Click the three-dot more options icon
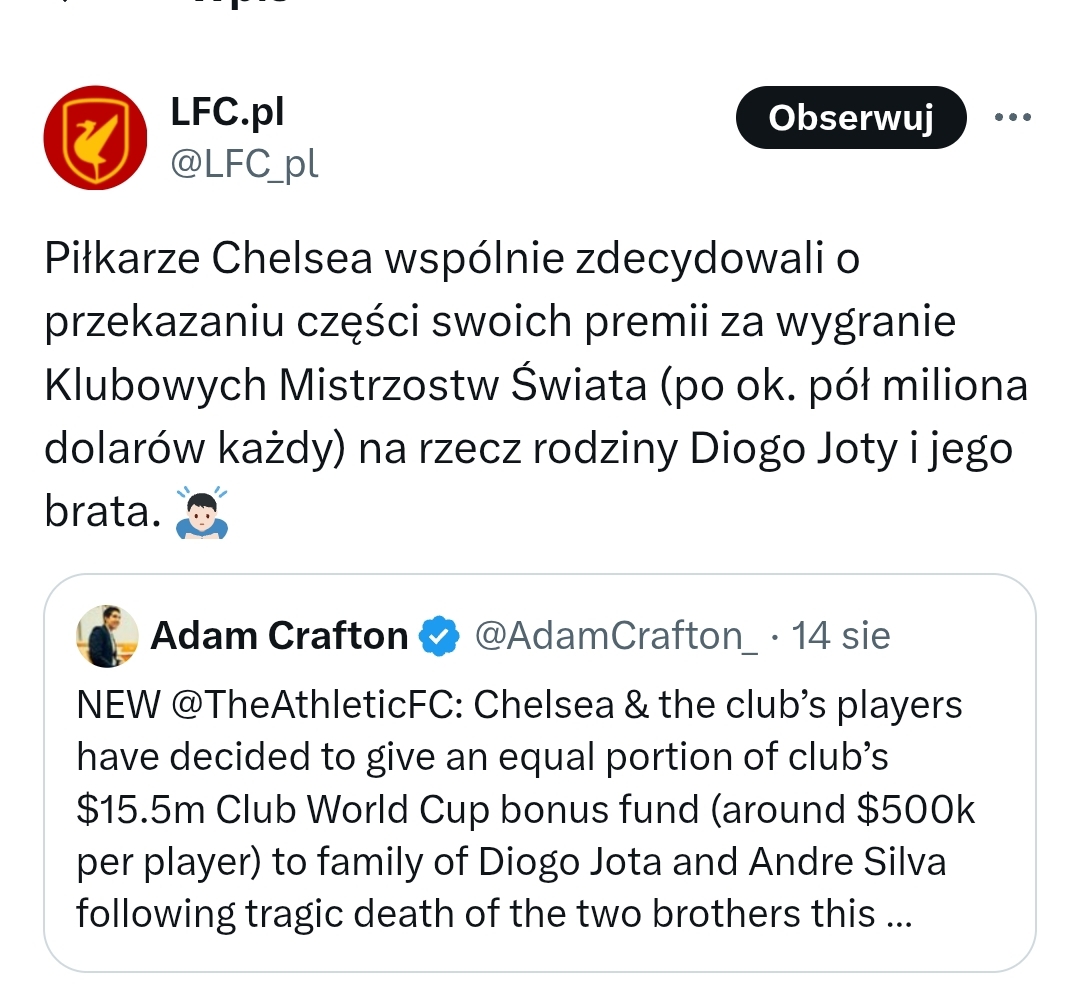 point(1011,118)
